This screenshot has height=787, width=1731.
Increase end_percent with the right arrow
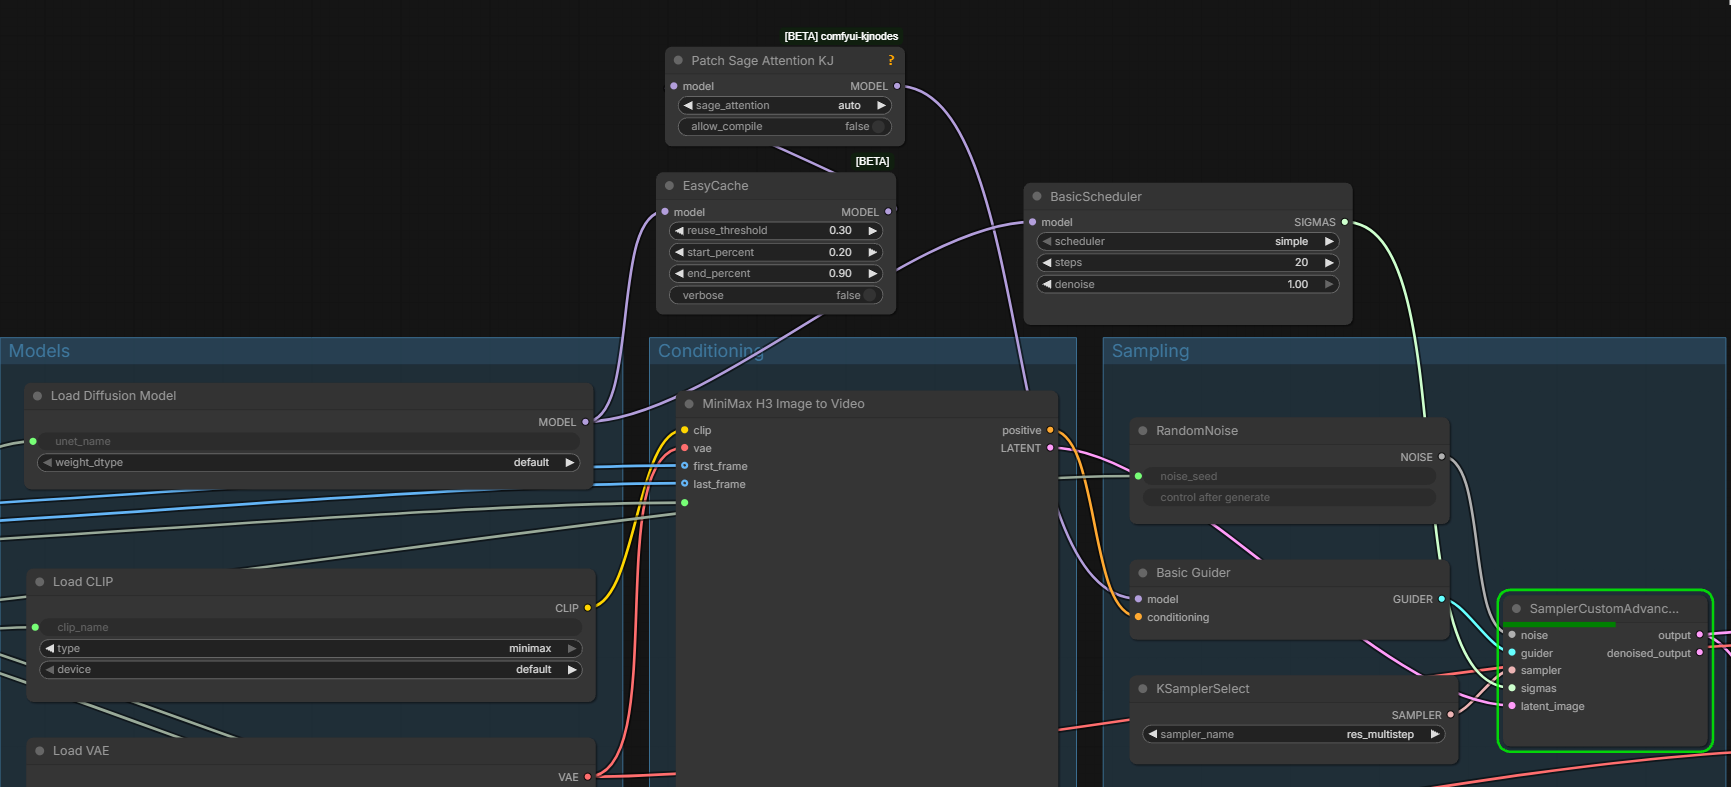872,273
